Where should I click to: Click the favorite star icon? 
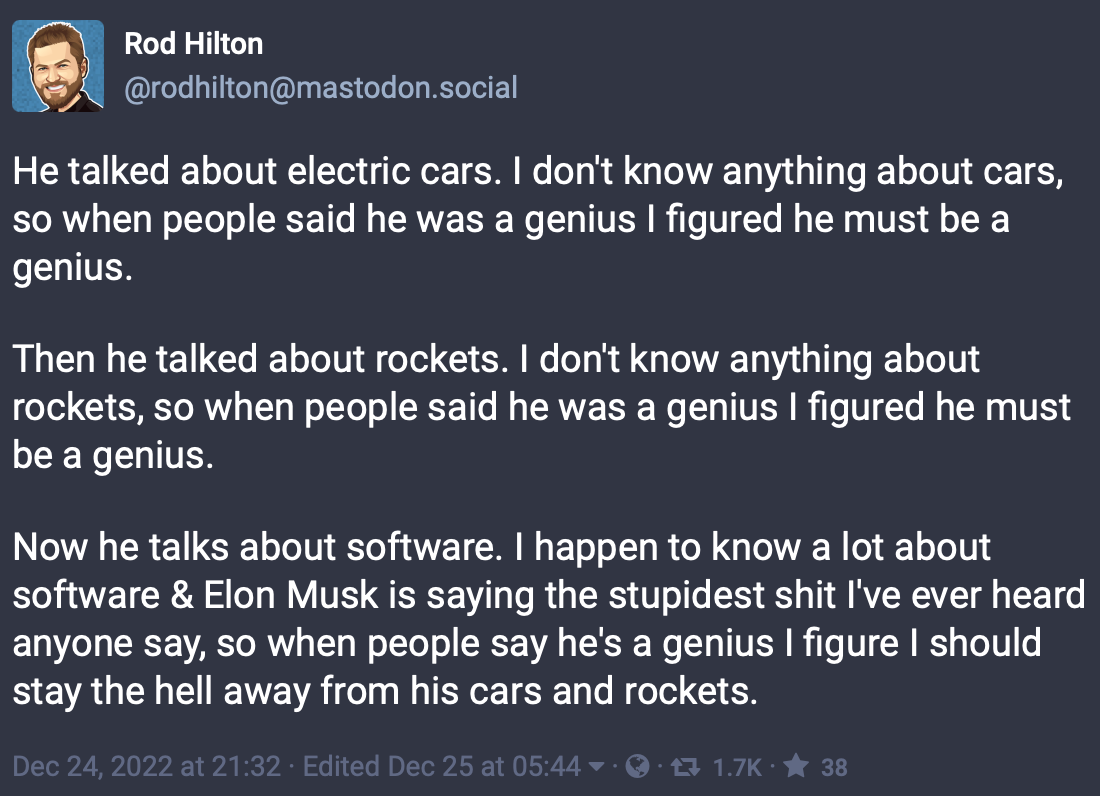796,767
